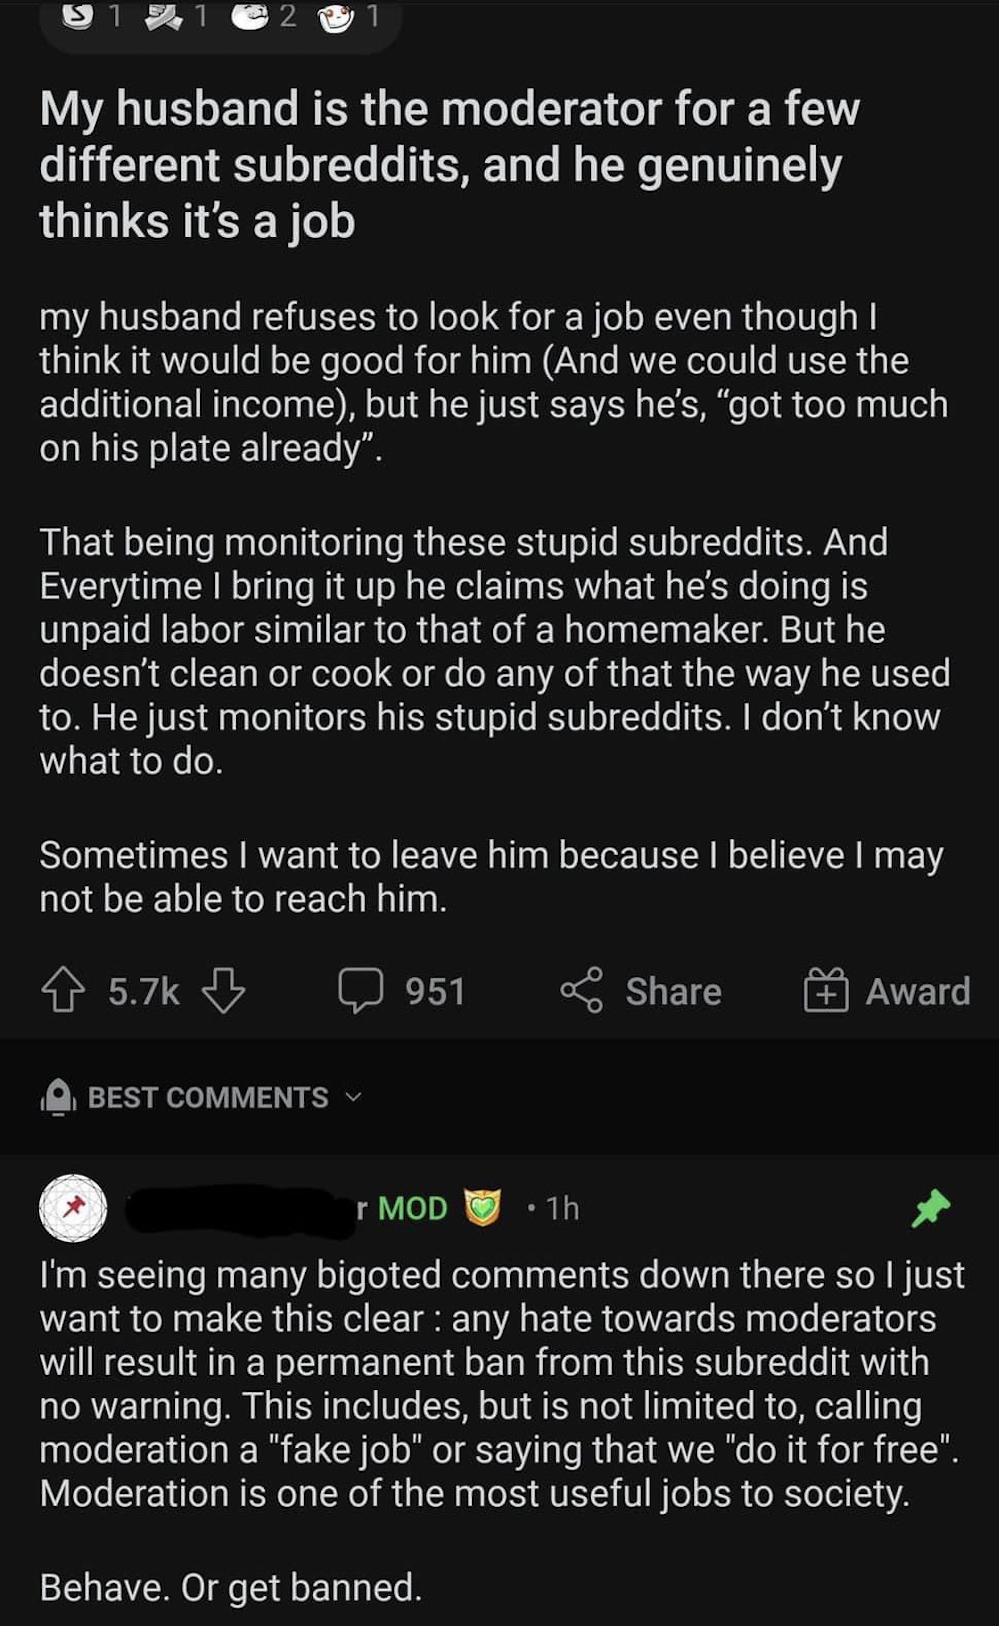This screenshot has height=1626, width=999.
Task: Tap the green pinned comment pin
Action: (931, 1208)
